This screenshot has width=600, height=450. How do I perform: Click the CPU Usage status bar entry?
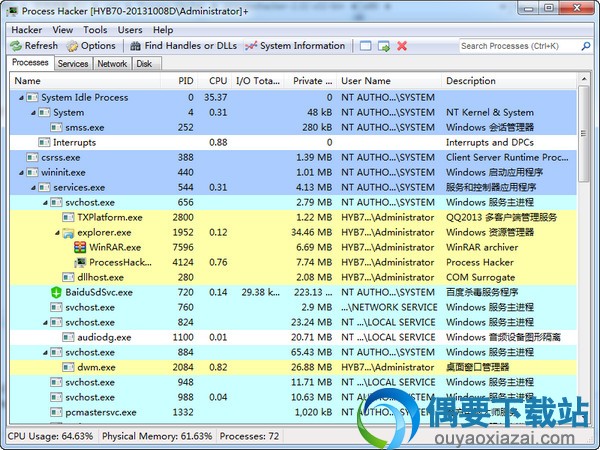(x=50, y=436)
